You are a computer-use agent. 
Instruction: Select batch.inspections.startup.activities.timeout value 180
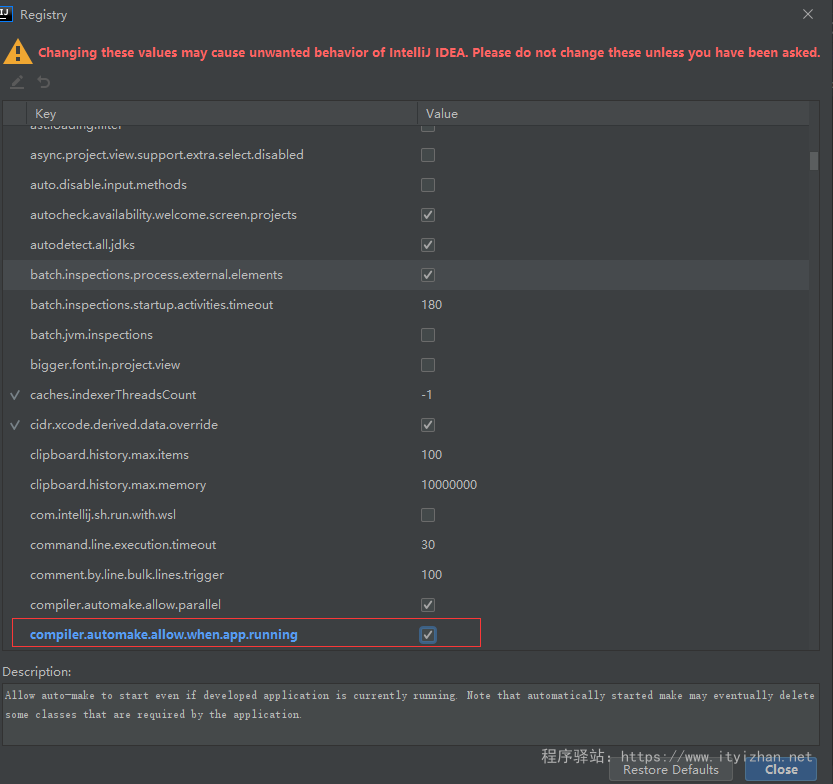(x=431, y=305)
